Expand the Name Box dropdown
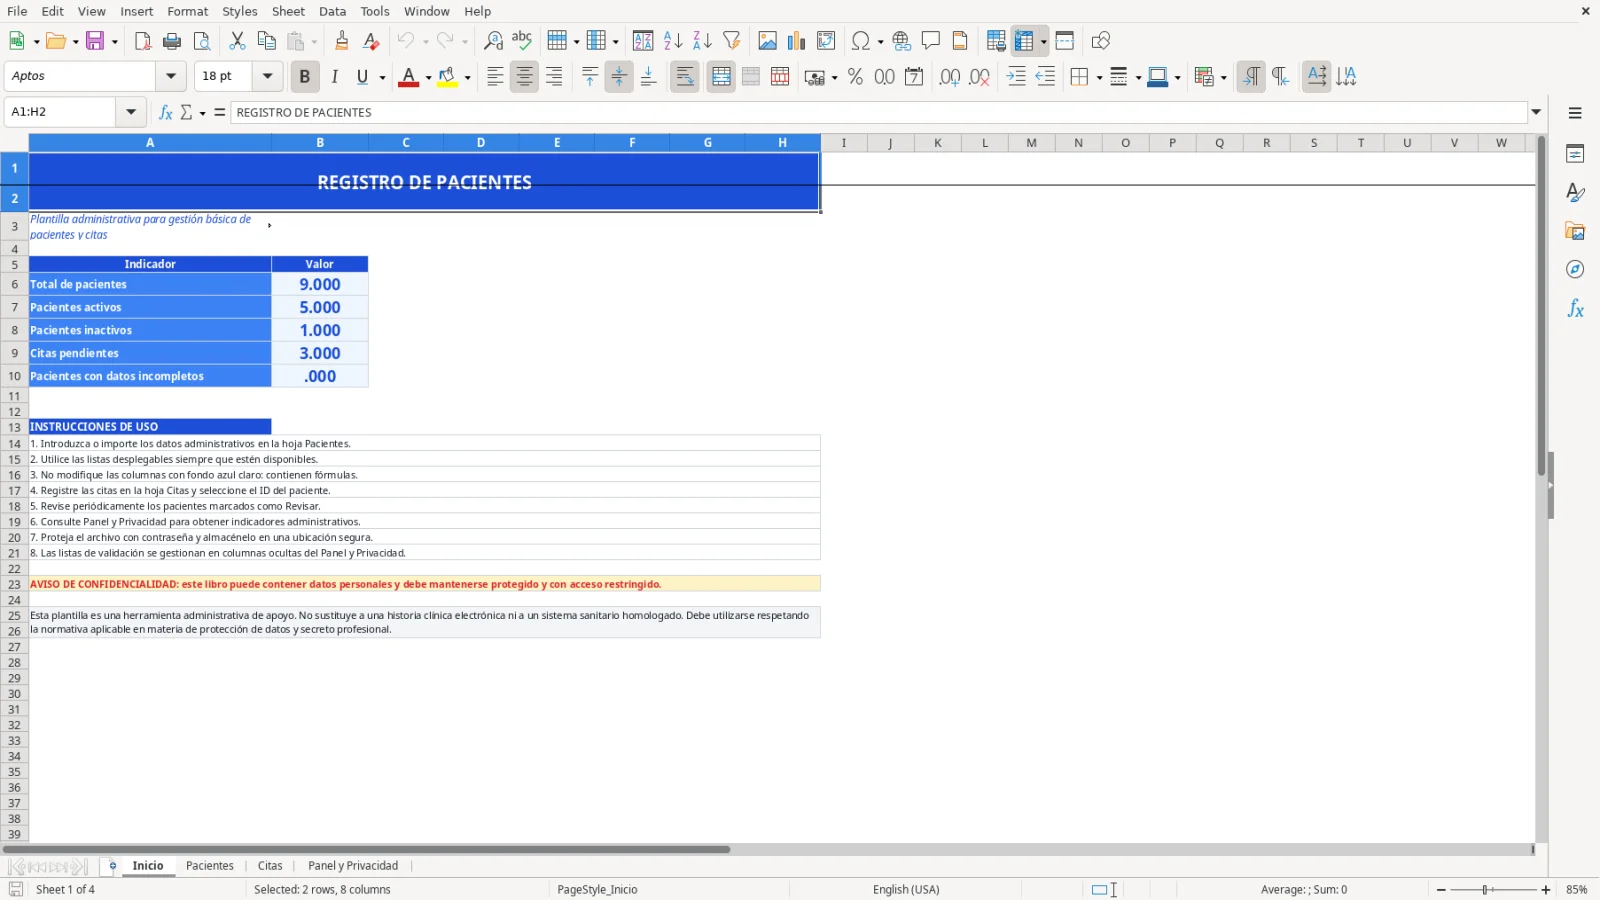1600x900 pixels. [x=131, y=112]
